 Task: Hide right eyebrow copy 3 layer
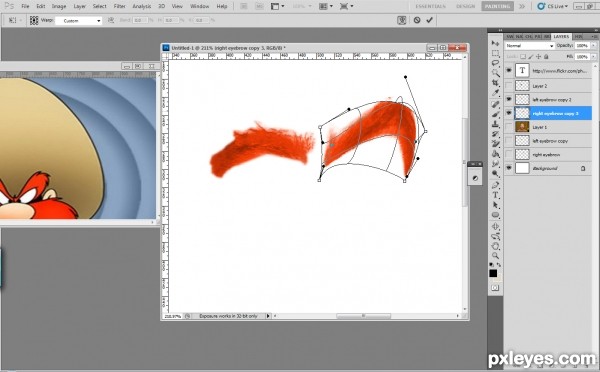point(509,113)
